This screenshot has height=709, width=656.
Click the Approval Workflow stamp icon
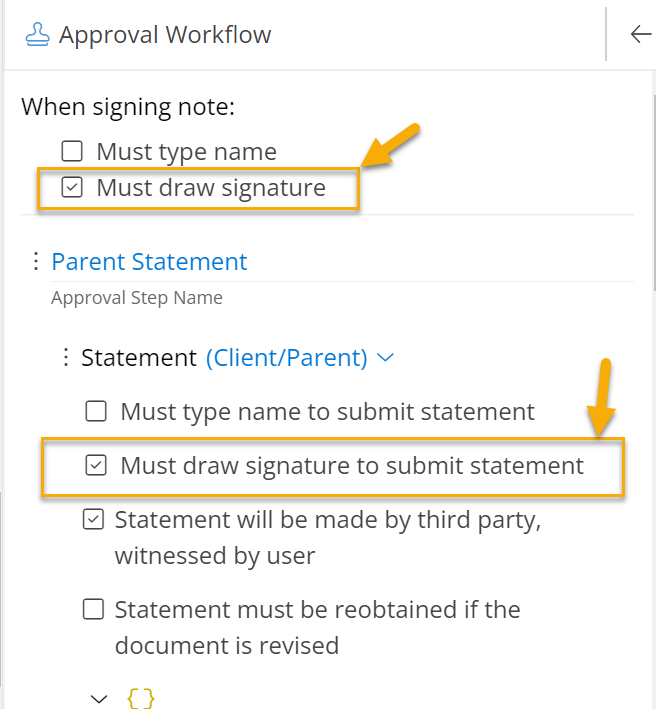point(39,35)
